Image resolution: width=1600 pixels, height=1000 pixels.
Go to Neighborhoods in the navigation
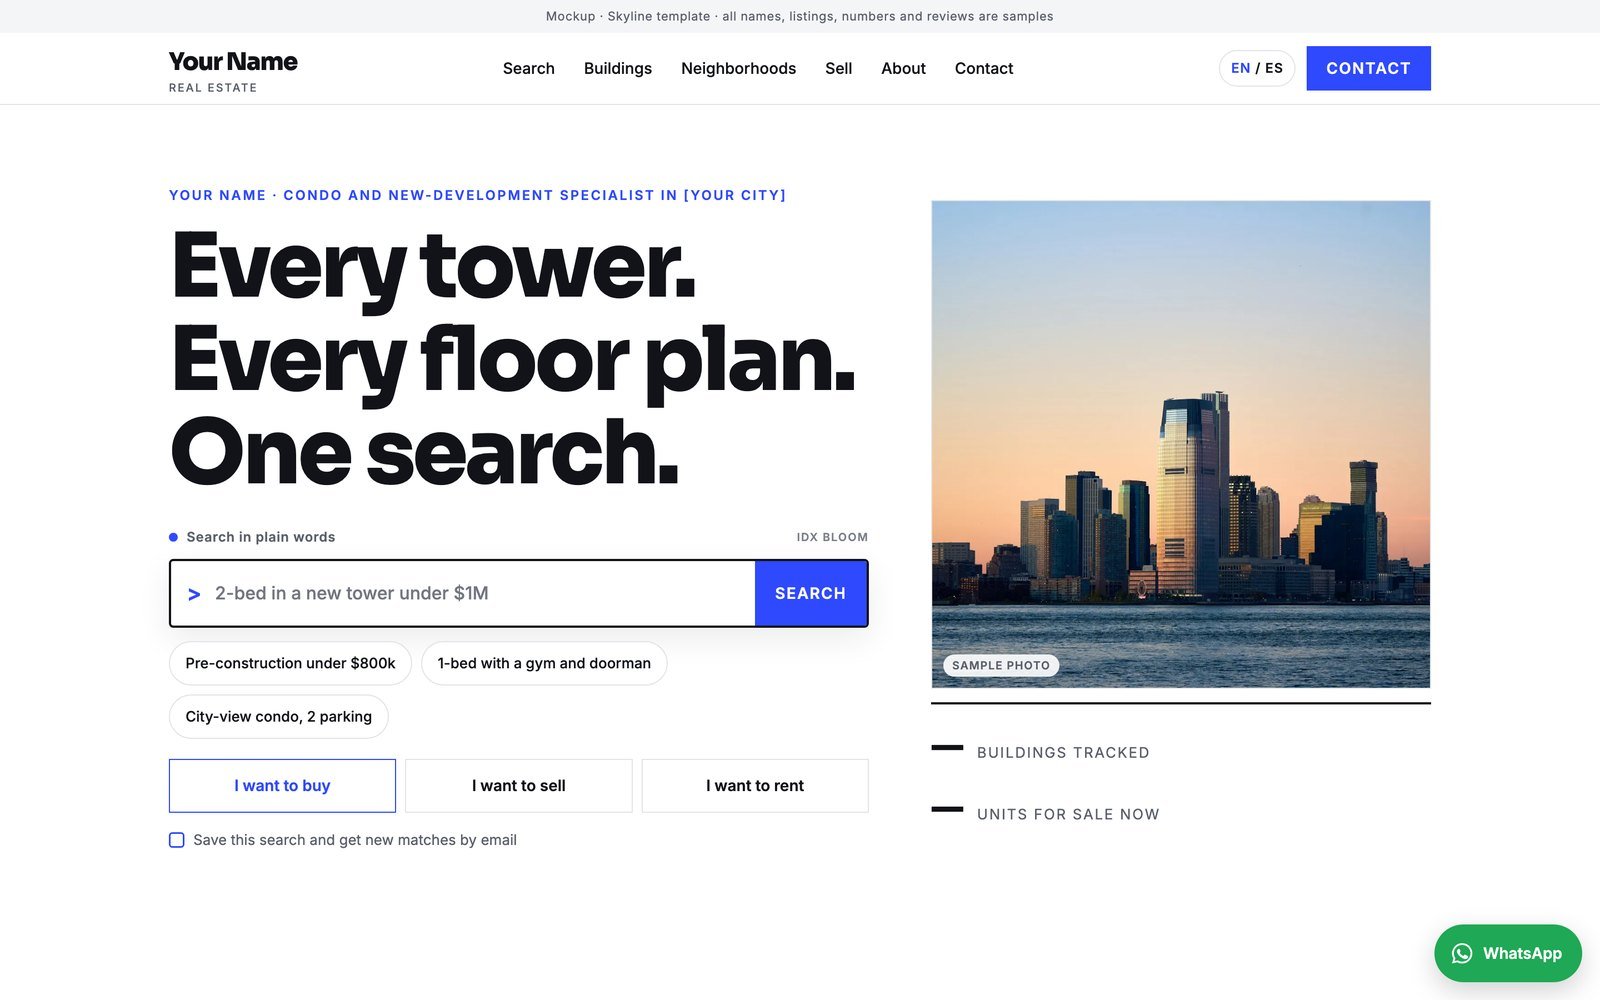click(739, 68)
